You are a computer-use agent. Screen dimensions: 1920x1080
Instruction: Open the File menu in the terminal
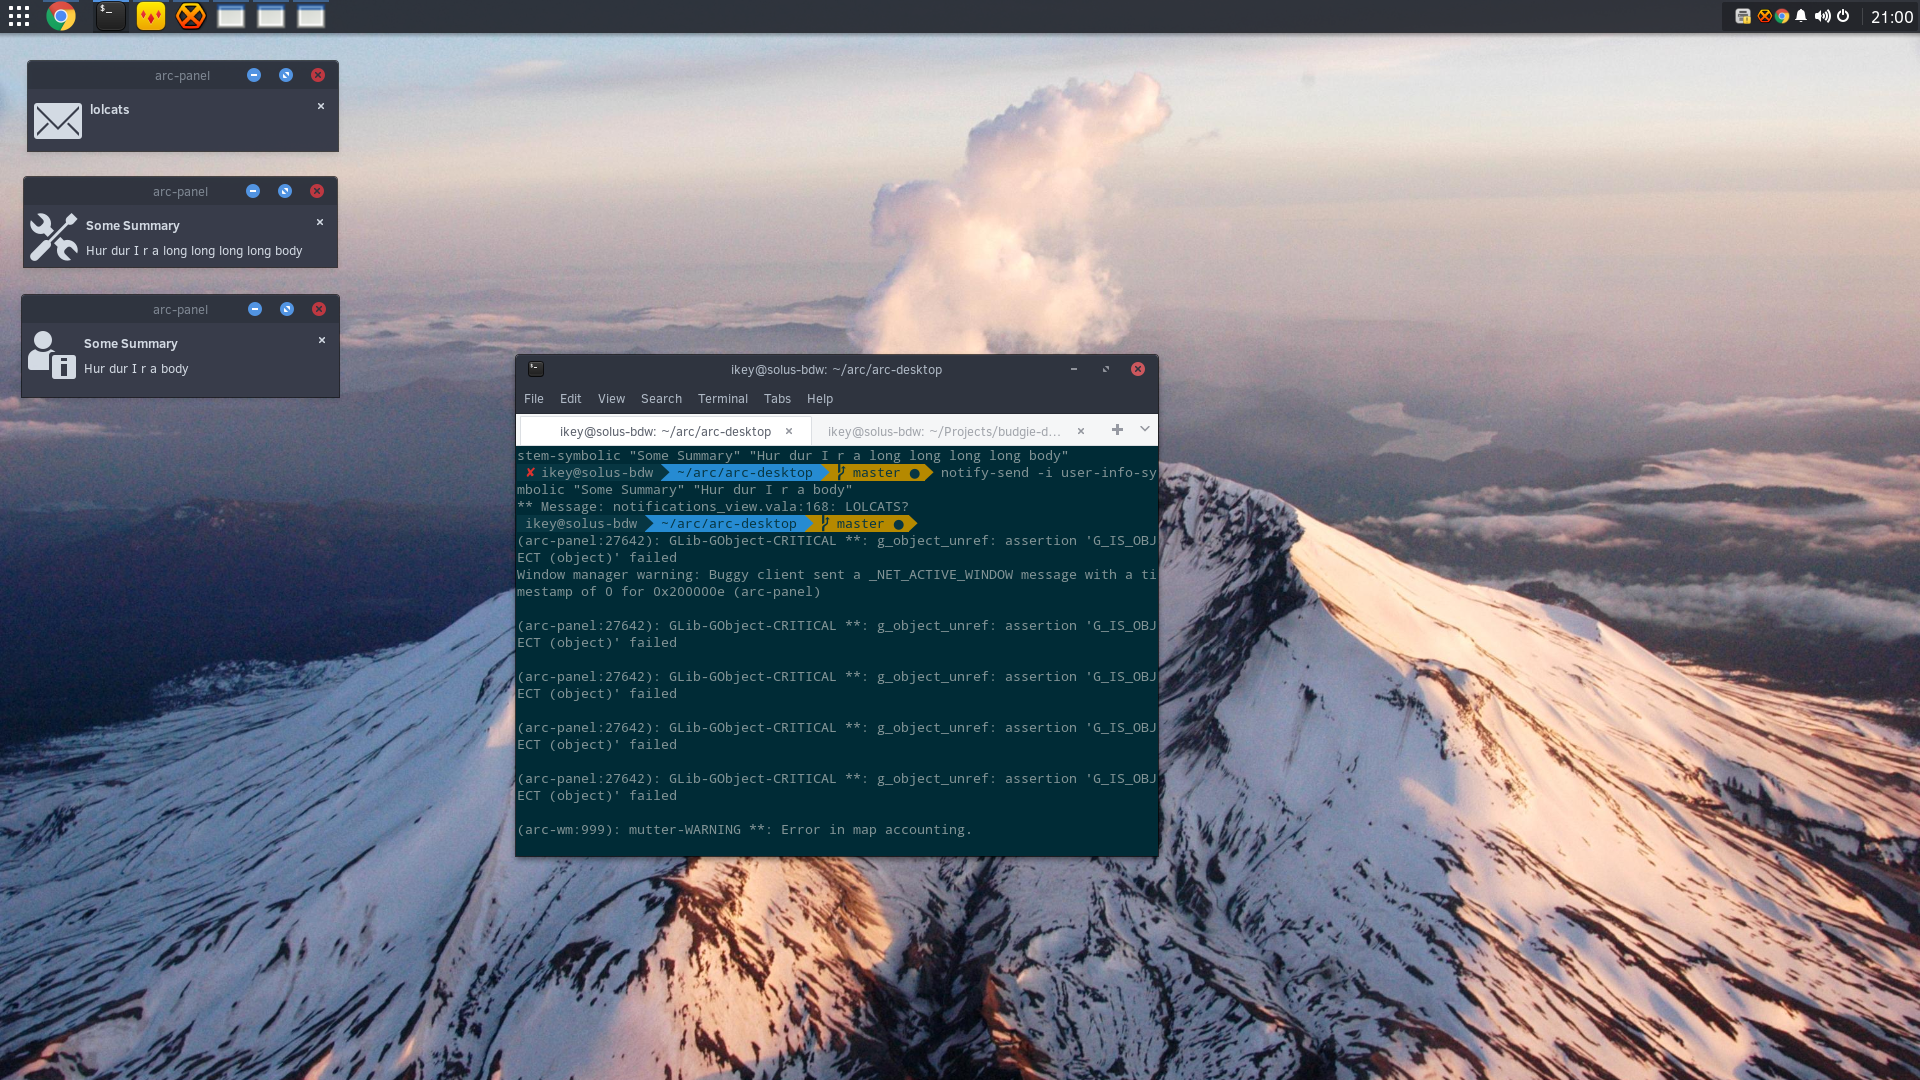[x=534, y=399]
